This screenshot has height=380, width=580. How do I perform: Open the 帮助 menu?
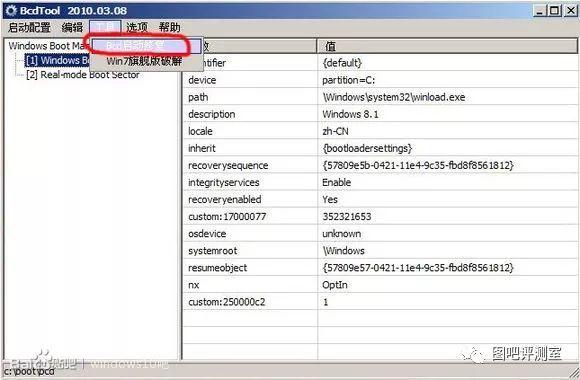coord(169,27)
